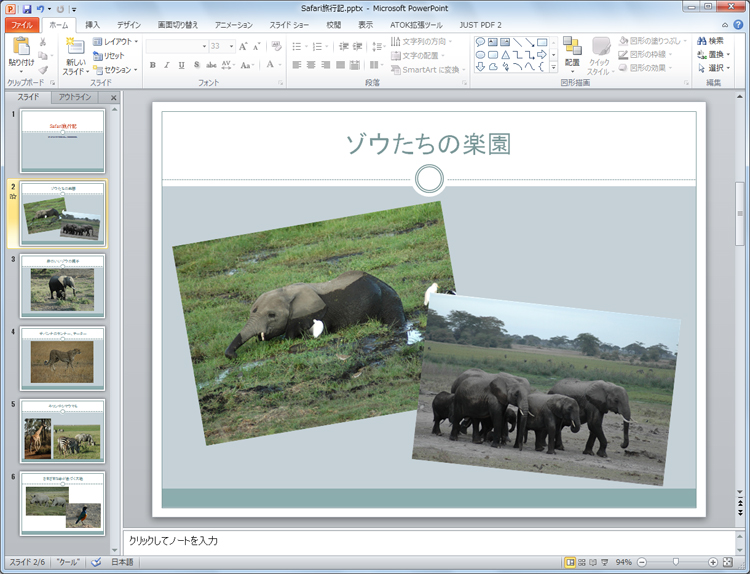The width and height of the screenshot is (750, 574).
Task: Switch to the アニメーション tab
Action: tap(233, 25)
